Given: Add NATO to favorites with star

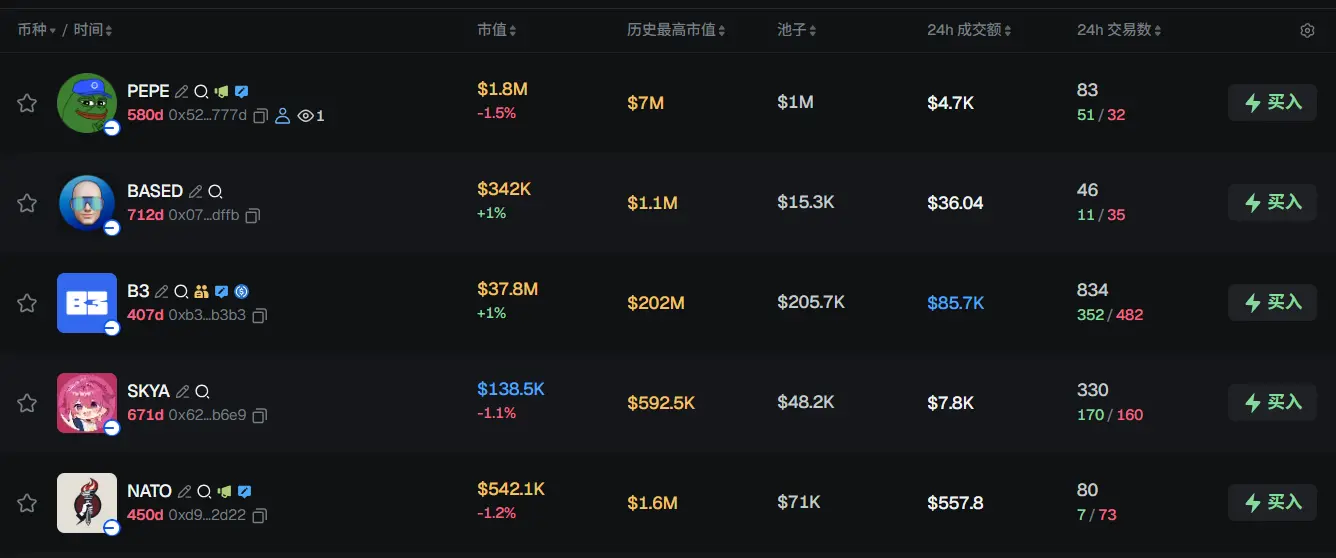Looking at the screenshot, I should click(x=27, y=503).
